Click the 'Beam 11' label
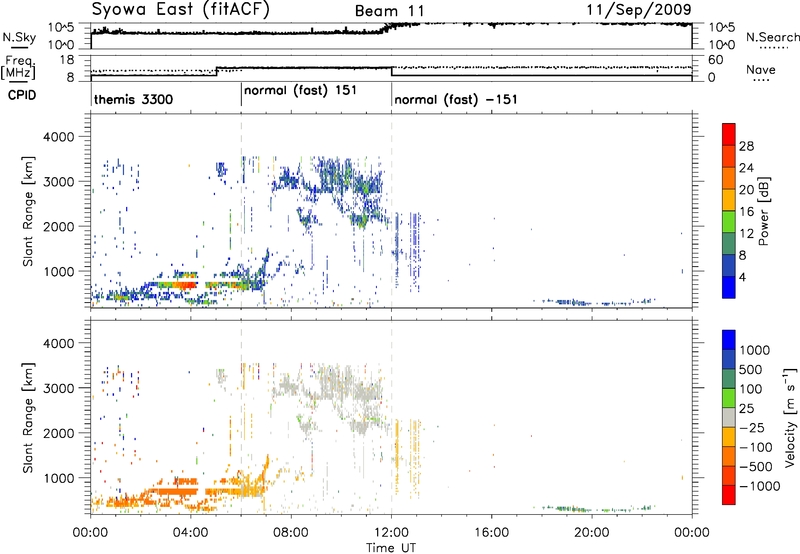 389,11
